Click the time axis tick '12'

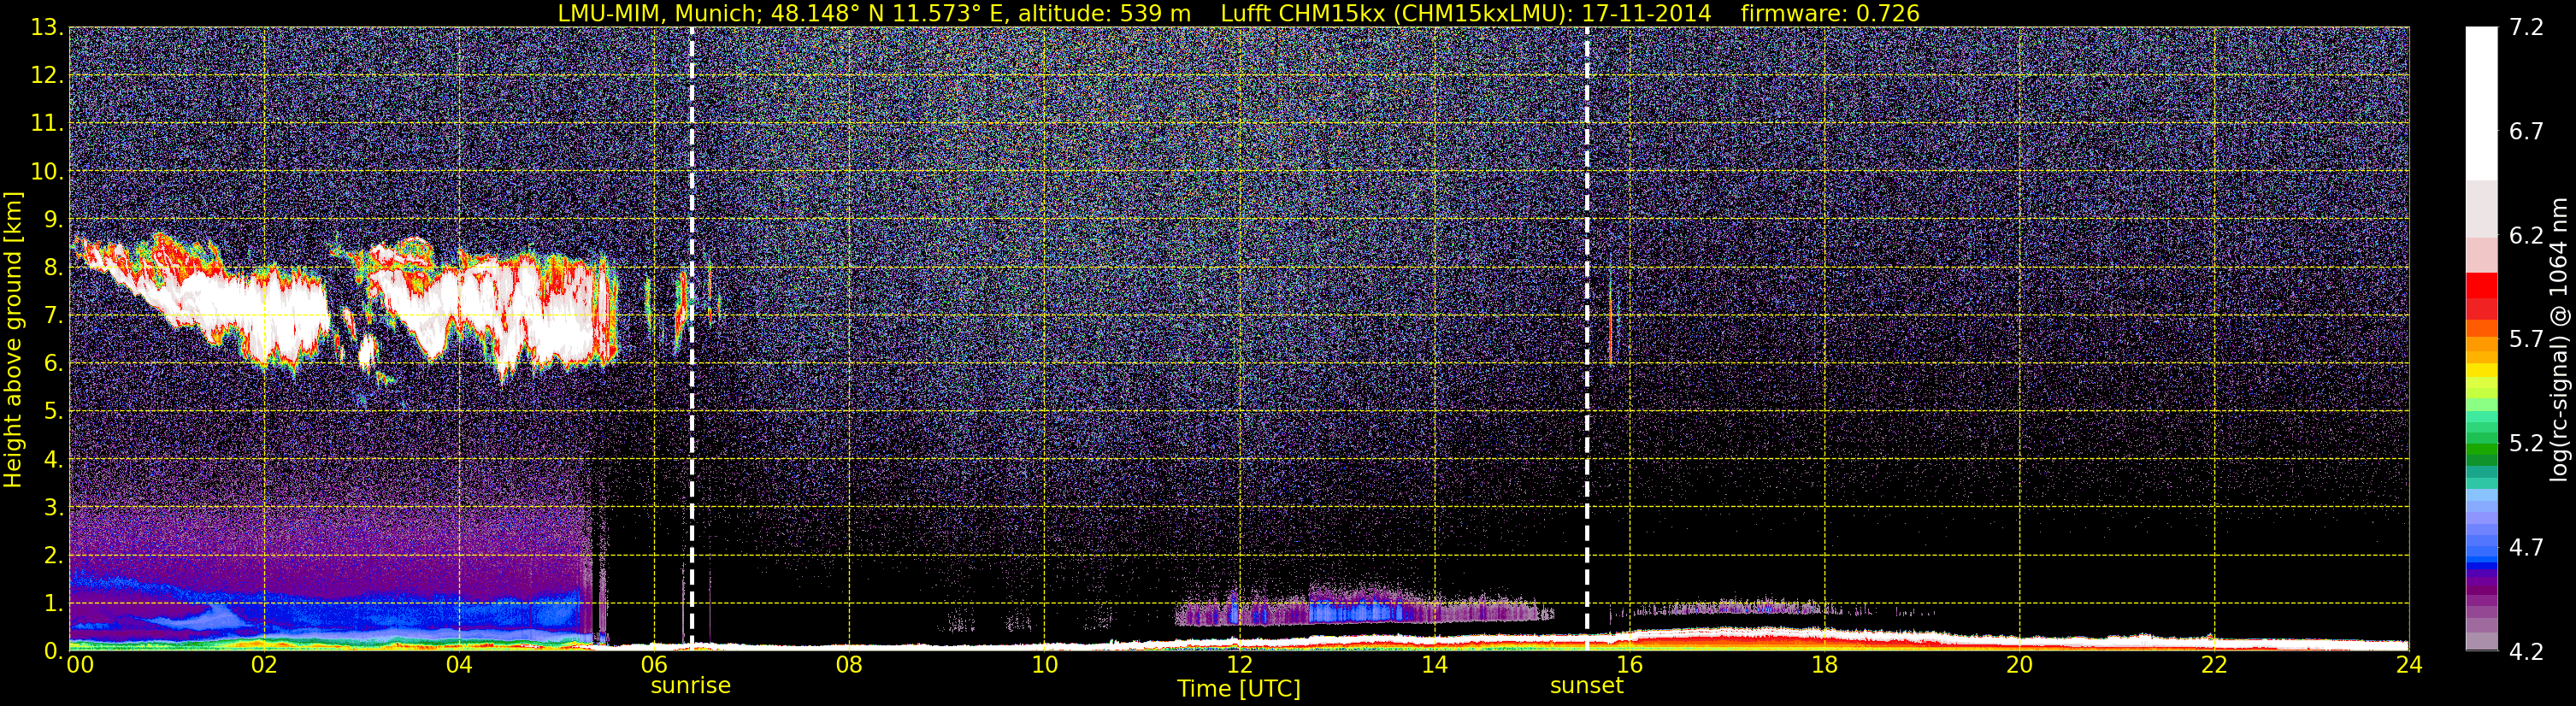1239,666
